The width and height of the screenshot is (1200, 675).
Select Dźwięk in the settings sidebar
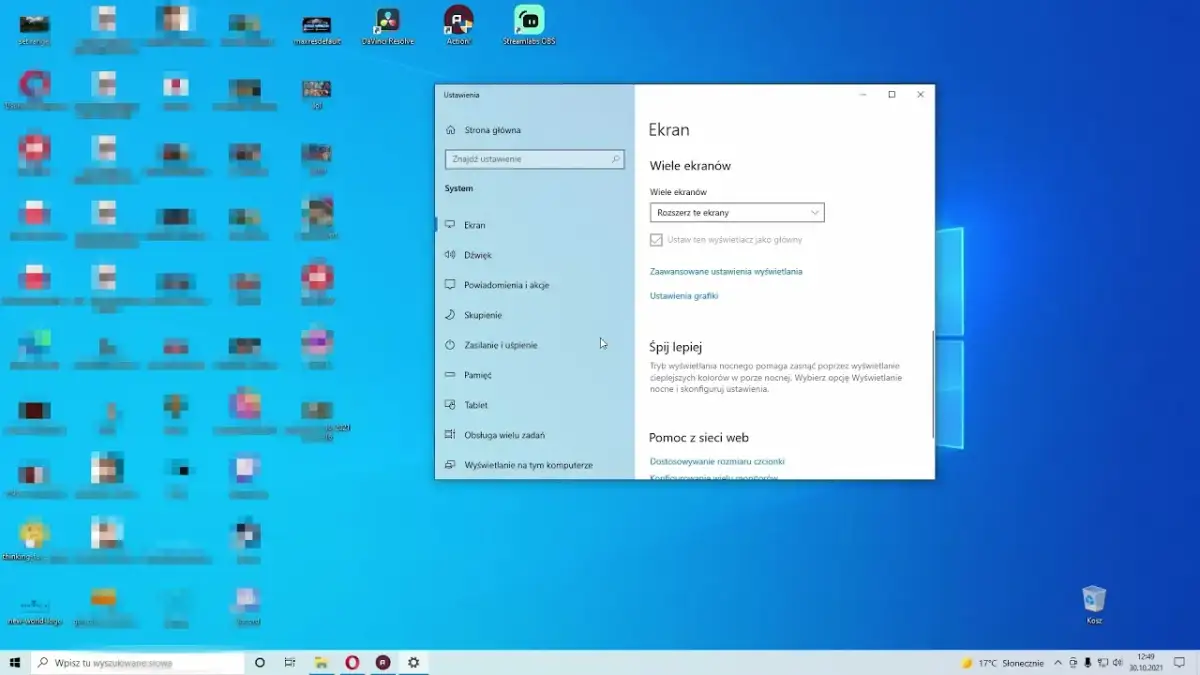point(478,255)
